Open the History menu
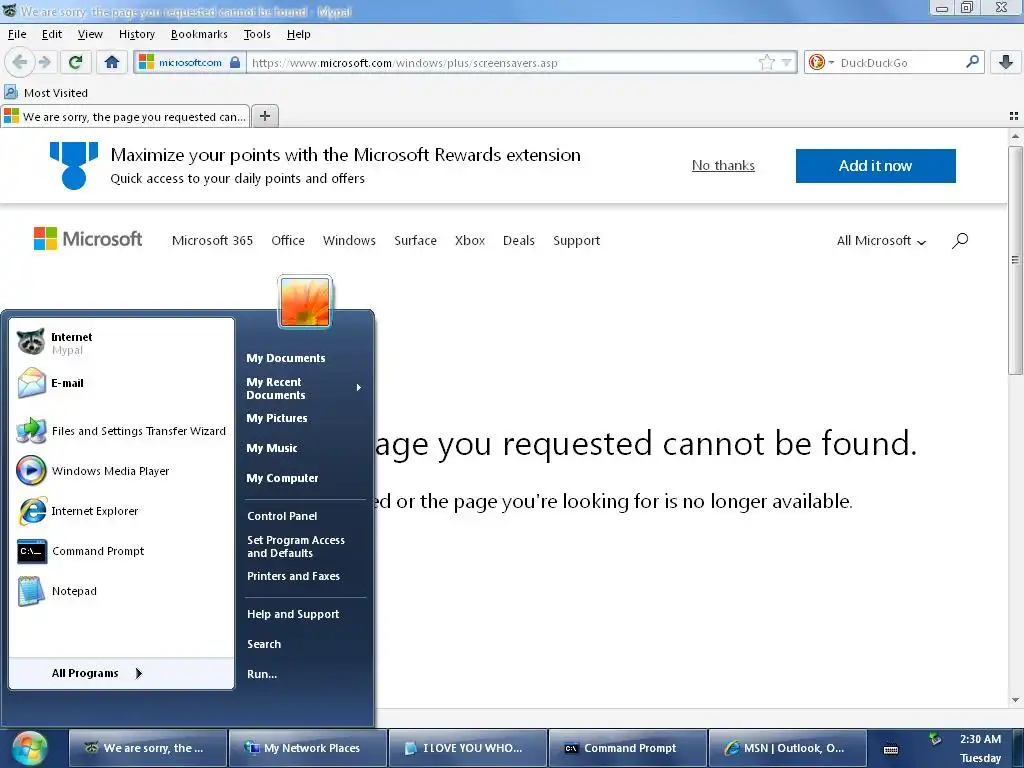The width and height of the screenshot is (1024, 768). click(x=136, y=34)
